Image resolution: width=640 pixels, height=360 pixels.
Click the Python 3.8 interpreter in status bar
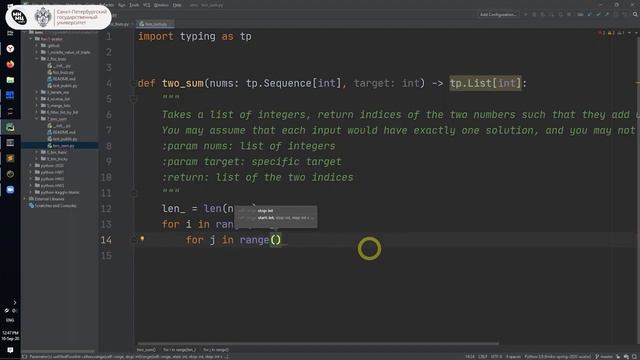click(558, 356)
